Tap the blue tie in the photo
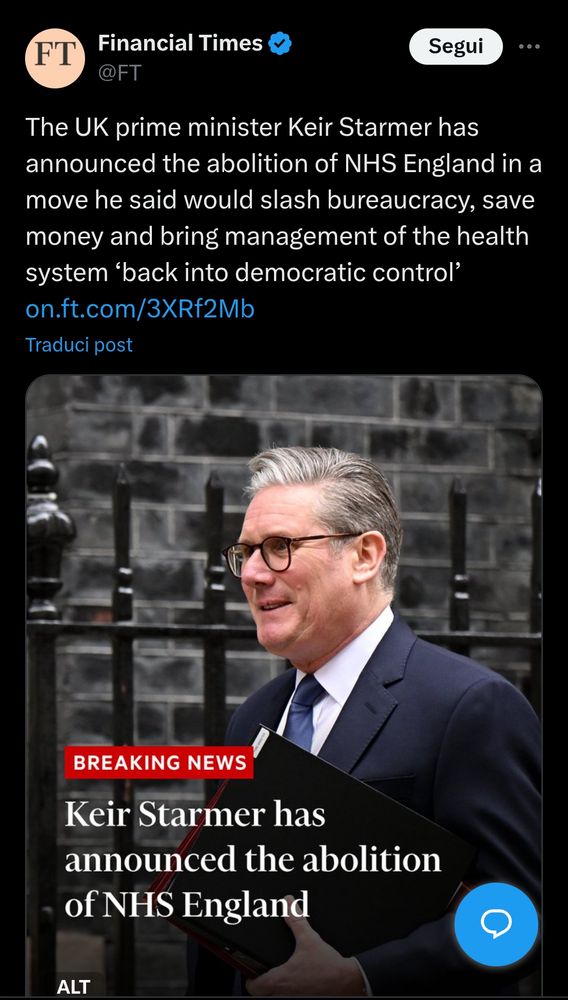Image resolution: width=568 pixels, height=1000 pixels. click(303, 712)
